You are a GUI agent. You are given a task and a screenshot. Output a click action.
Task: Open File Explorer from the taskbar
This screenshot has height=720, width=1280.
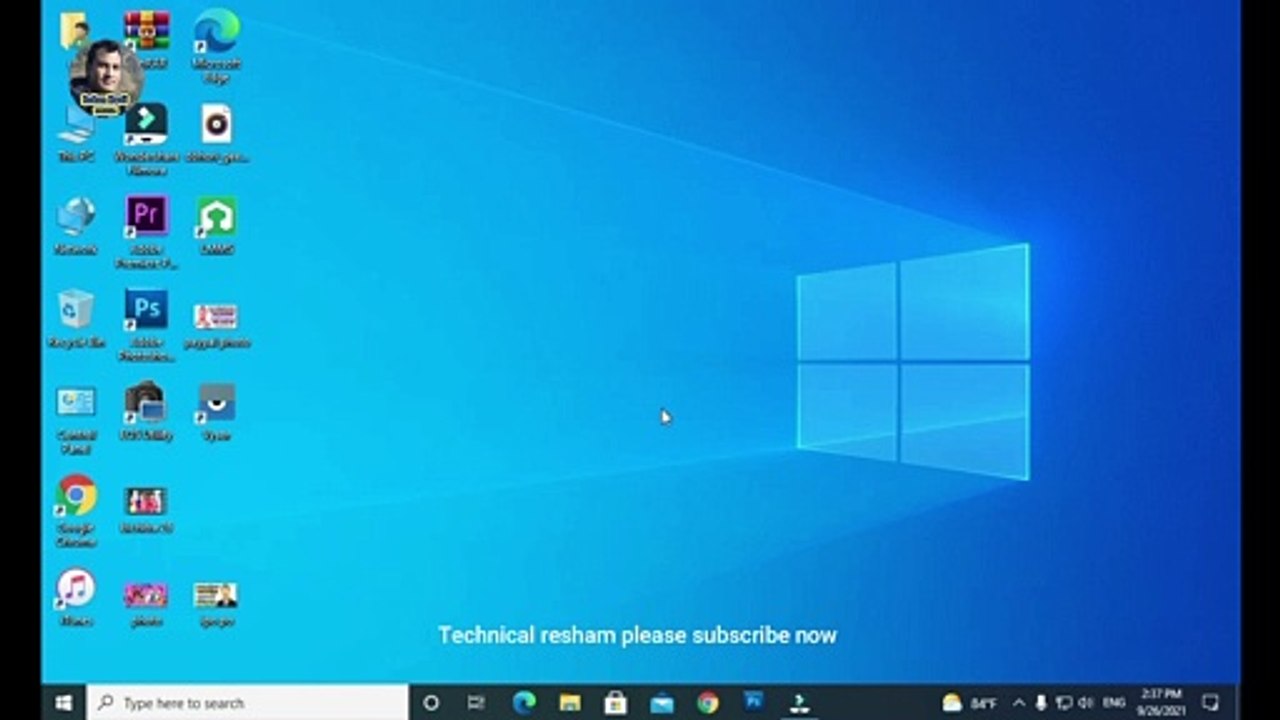[x=570, y=703]
